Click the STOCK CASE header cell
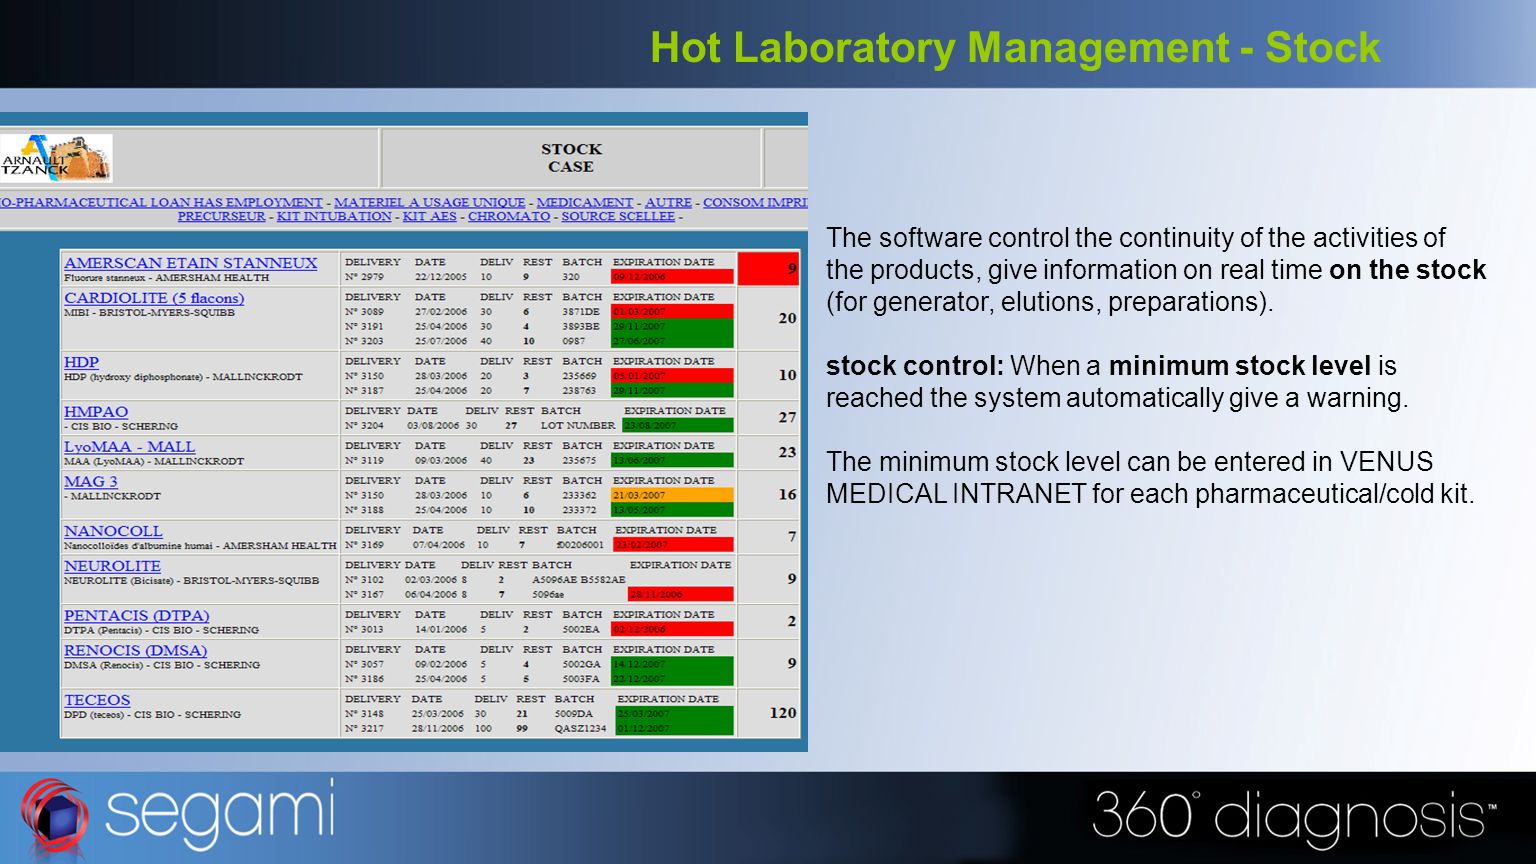Image resolution: width=1536 pixels, height=864 pixels. 571,158
